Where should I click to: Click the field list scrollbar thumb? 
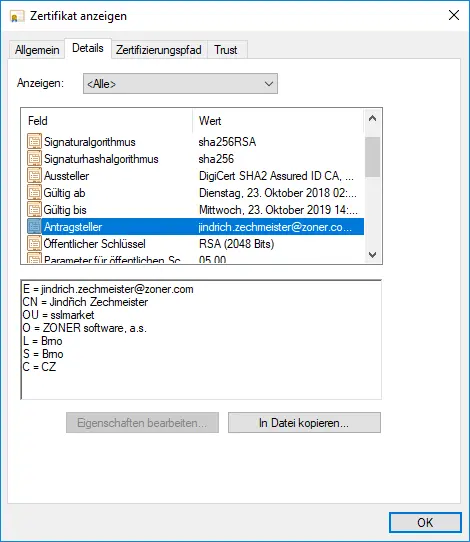pyautogui.click(x=373, y=157)
